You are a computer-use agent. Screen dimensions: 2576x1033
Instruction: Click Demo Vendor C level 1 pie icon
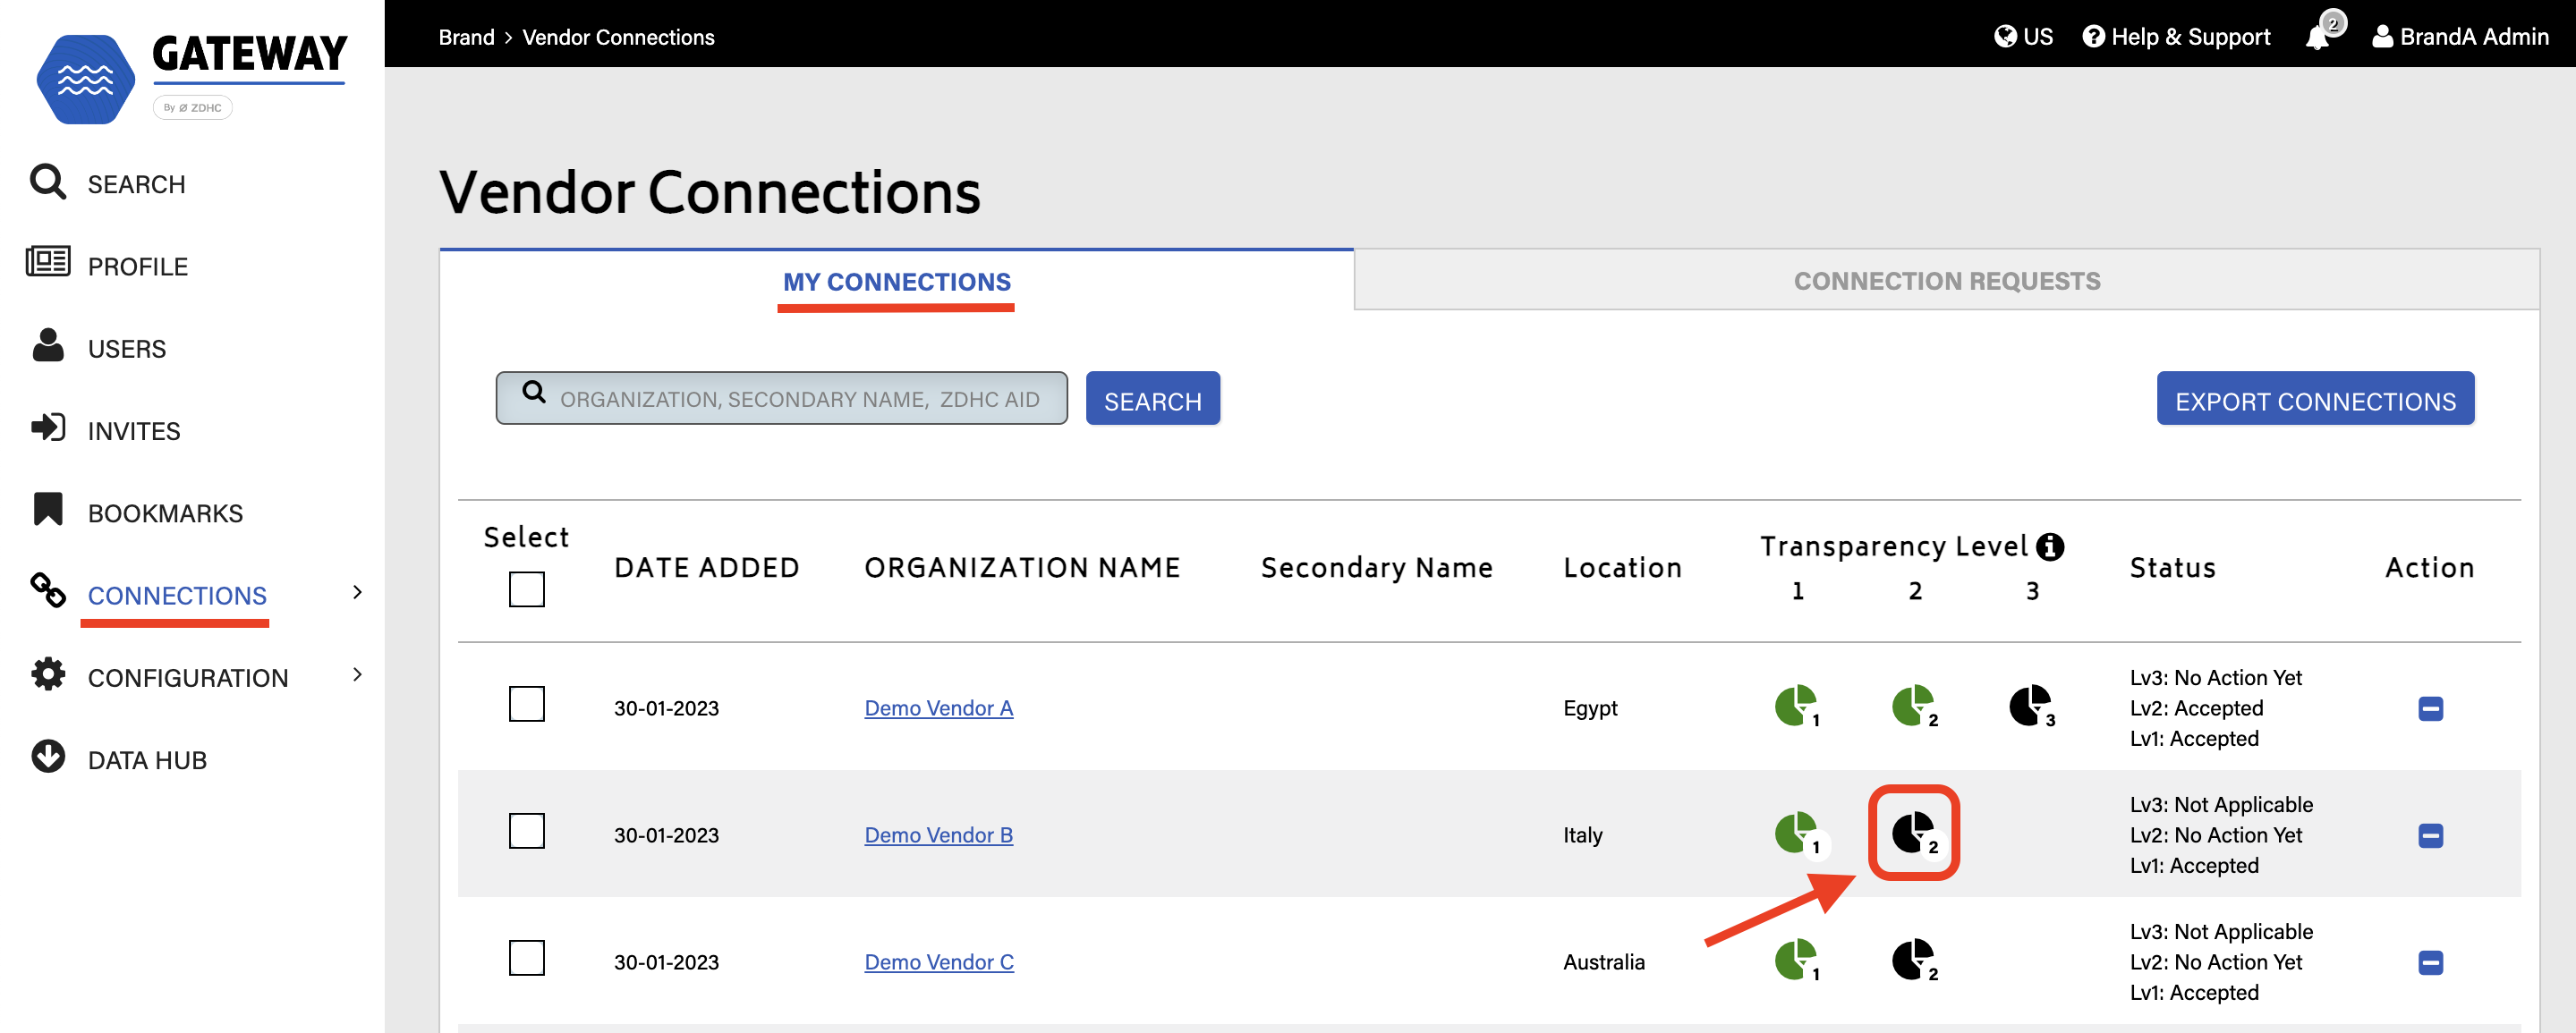tap(1798, 961)
